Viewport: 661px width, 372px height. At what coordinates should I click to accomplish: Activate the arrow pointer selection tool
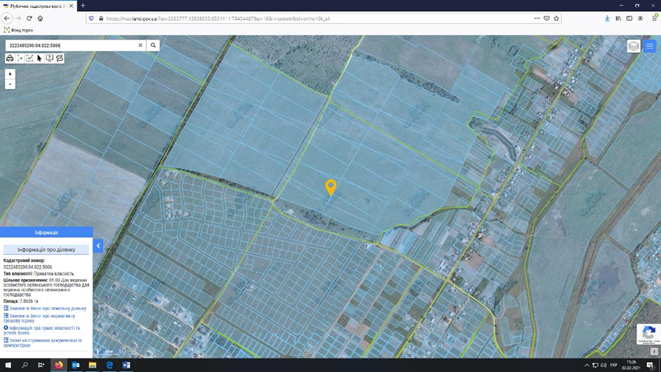click(39, 58)
